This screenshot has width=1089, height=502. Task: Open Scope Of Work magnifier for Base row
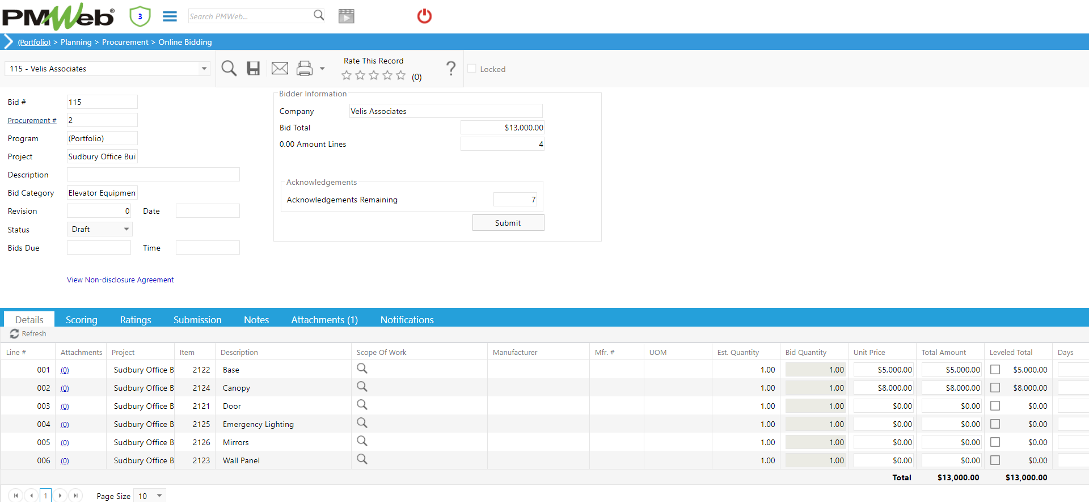tap(362, 369)
